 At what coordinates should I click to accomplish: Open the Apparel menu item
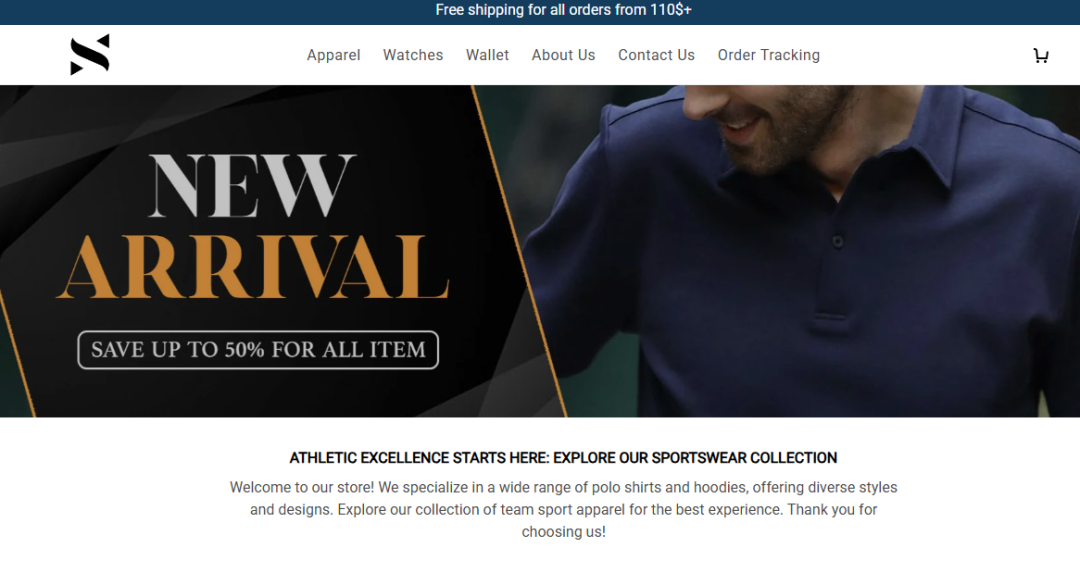(x=333, y=55)
